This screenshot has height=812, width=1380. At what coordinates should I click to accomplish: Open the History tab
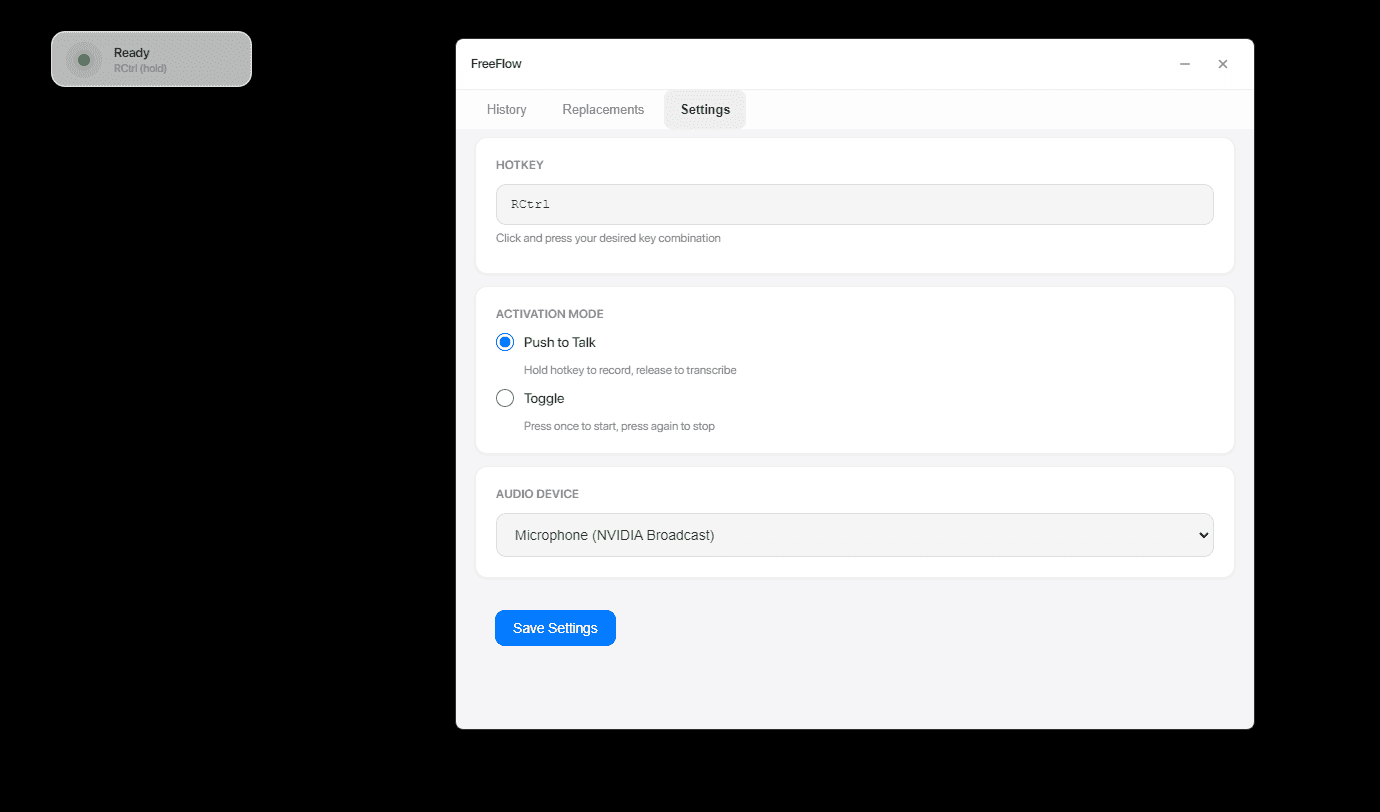[506, 110]
